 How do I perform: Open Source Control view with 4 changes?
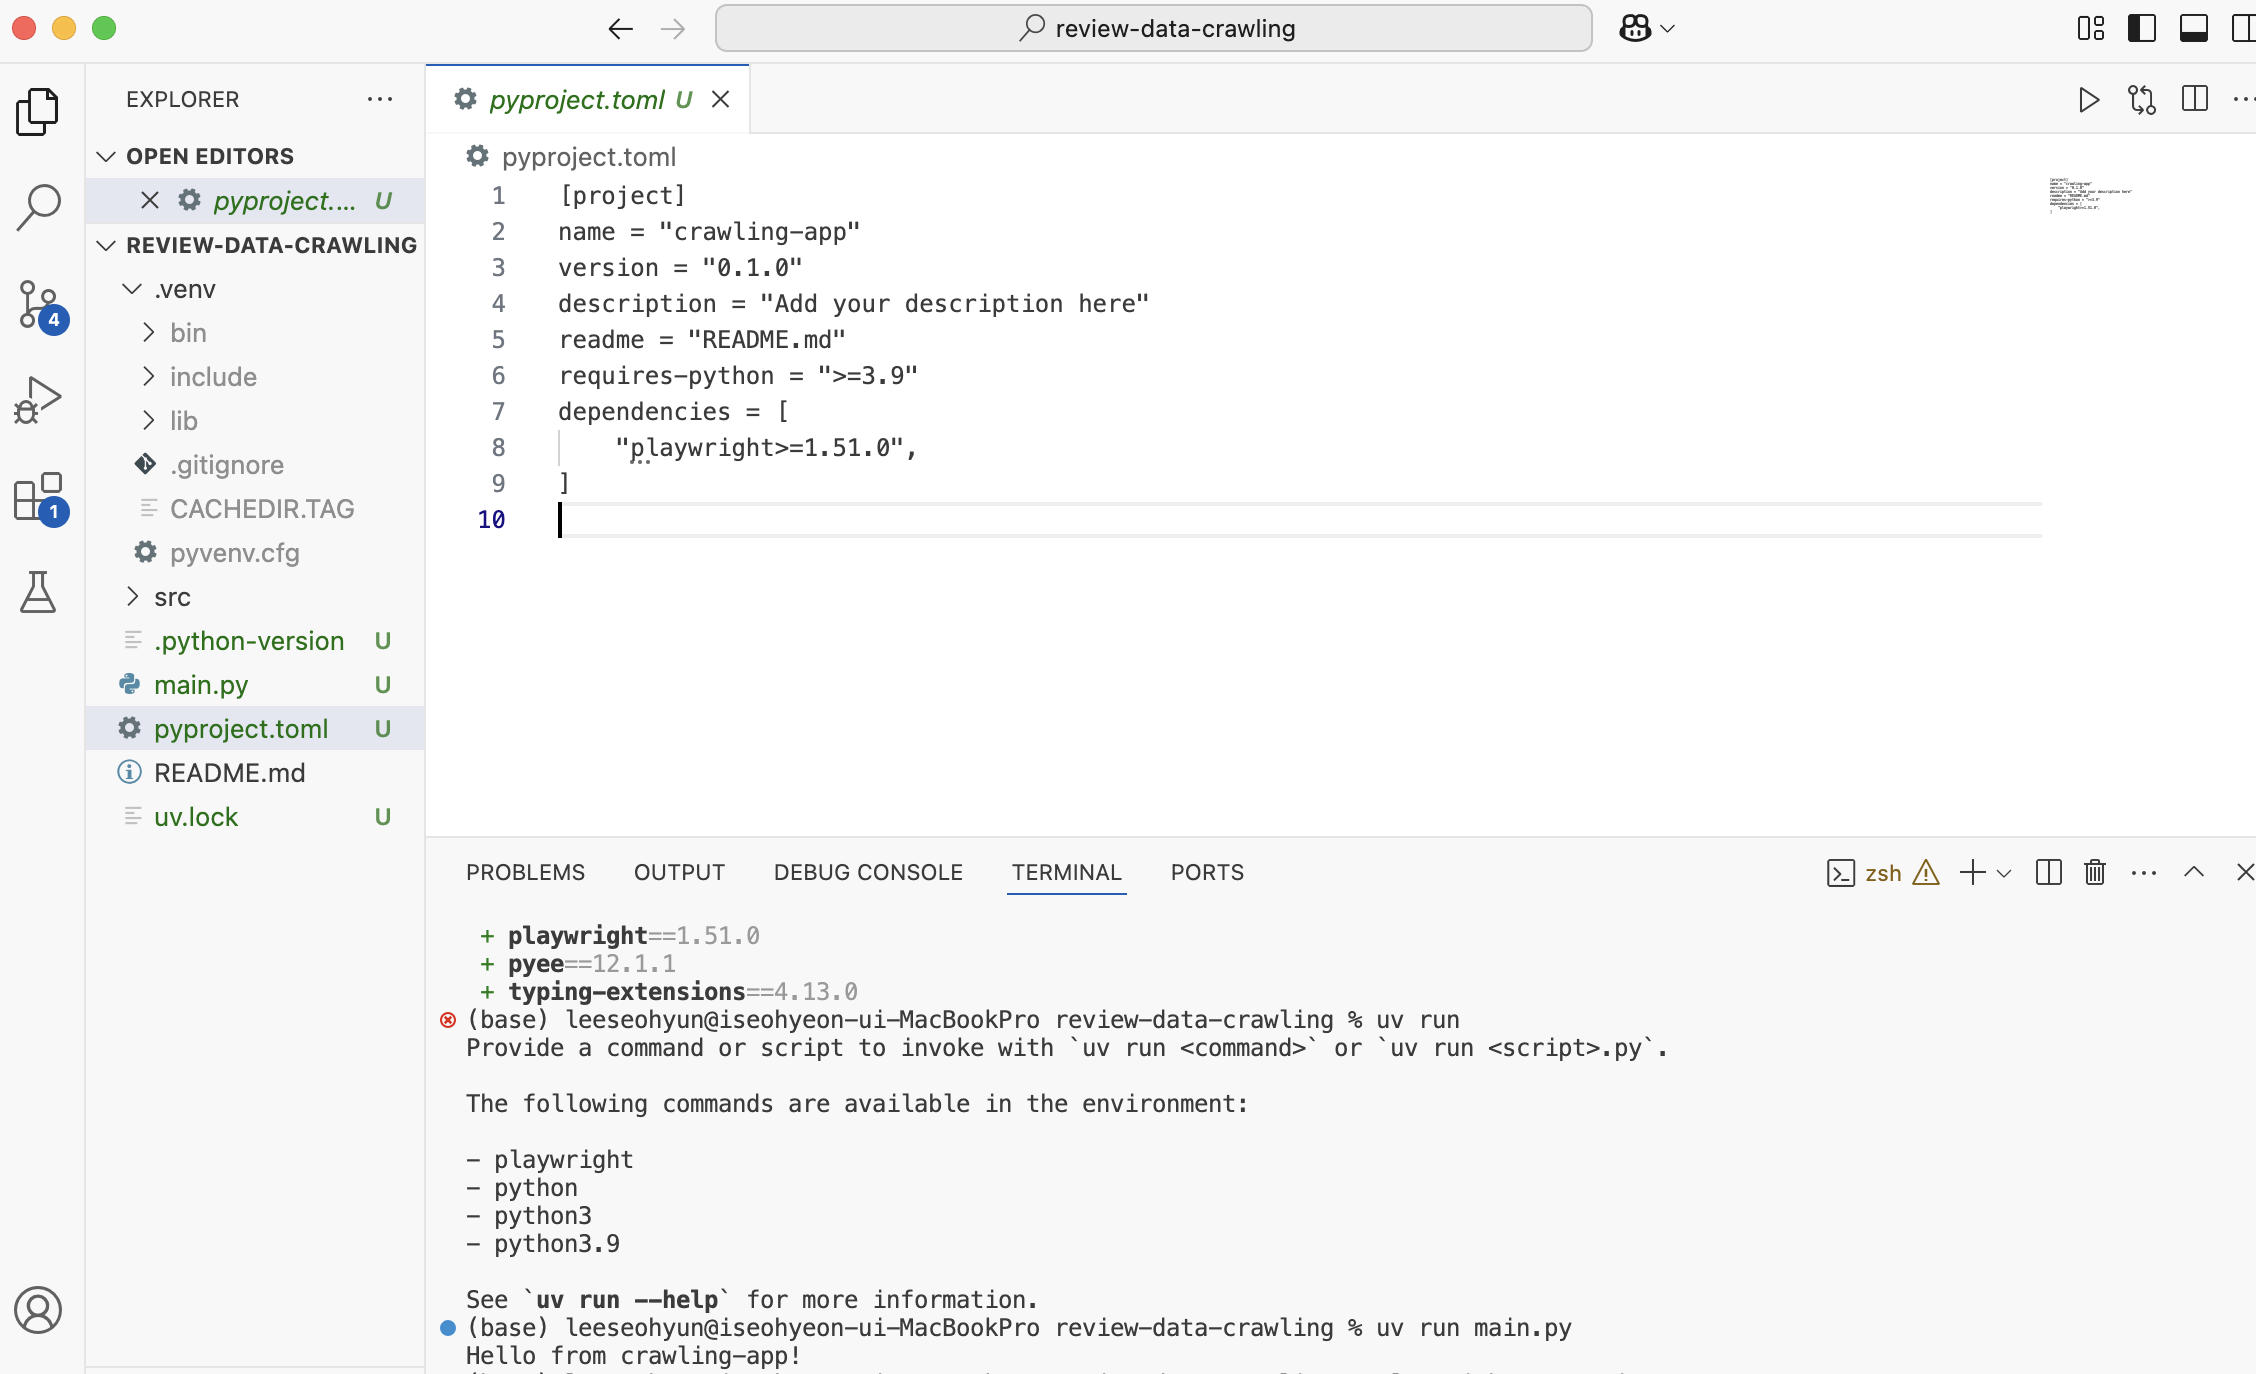[38, 304]
